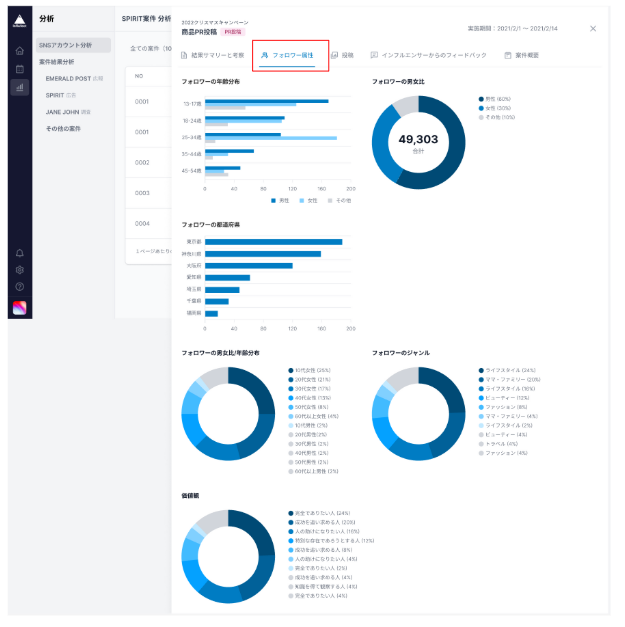
Task: Open notifications via the bell icon
Action: 20,253
